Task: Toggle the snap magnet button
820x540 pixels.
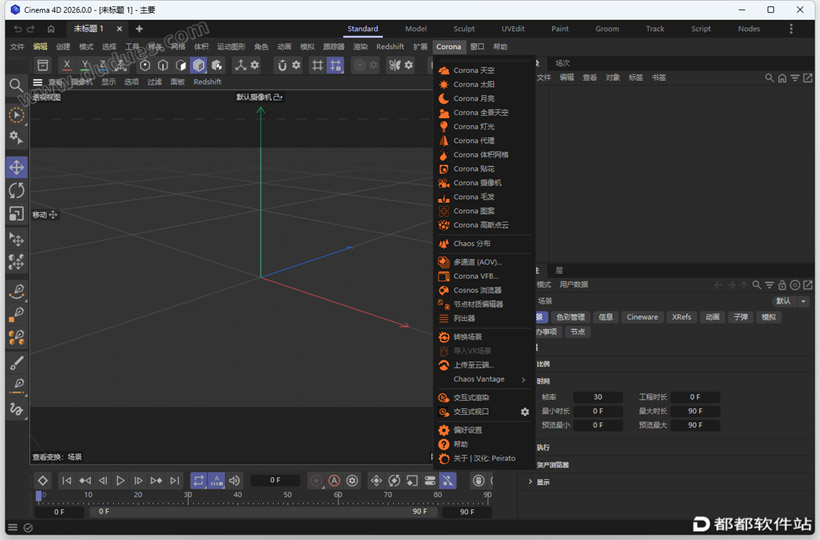Action: click(x=282, y=65)
